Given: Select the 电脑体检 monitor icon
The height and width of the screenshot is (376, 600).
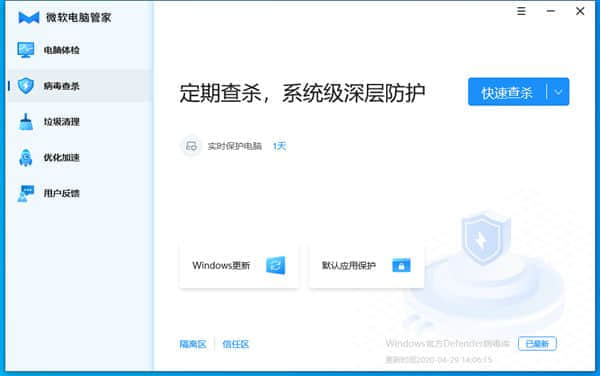Looking at the screenshot, I should point(26,50).
